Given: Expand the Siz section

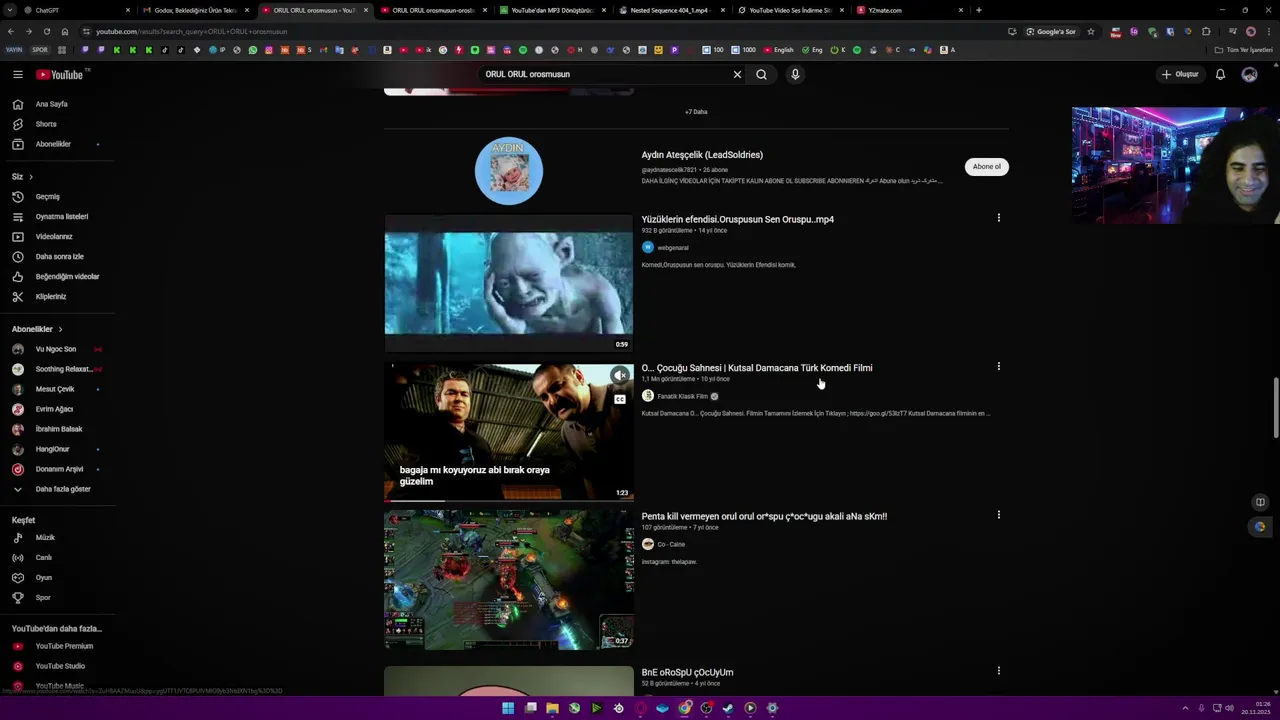Looking at the screenshot, I should 23,176.
